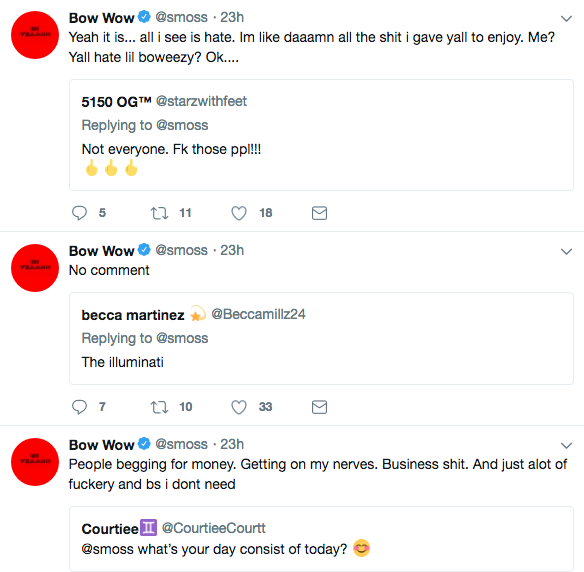Reply to the "Yeah it is" tweet

(79, 213)
